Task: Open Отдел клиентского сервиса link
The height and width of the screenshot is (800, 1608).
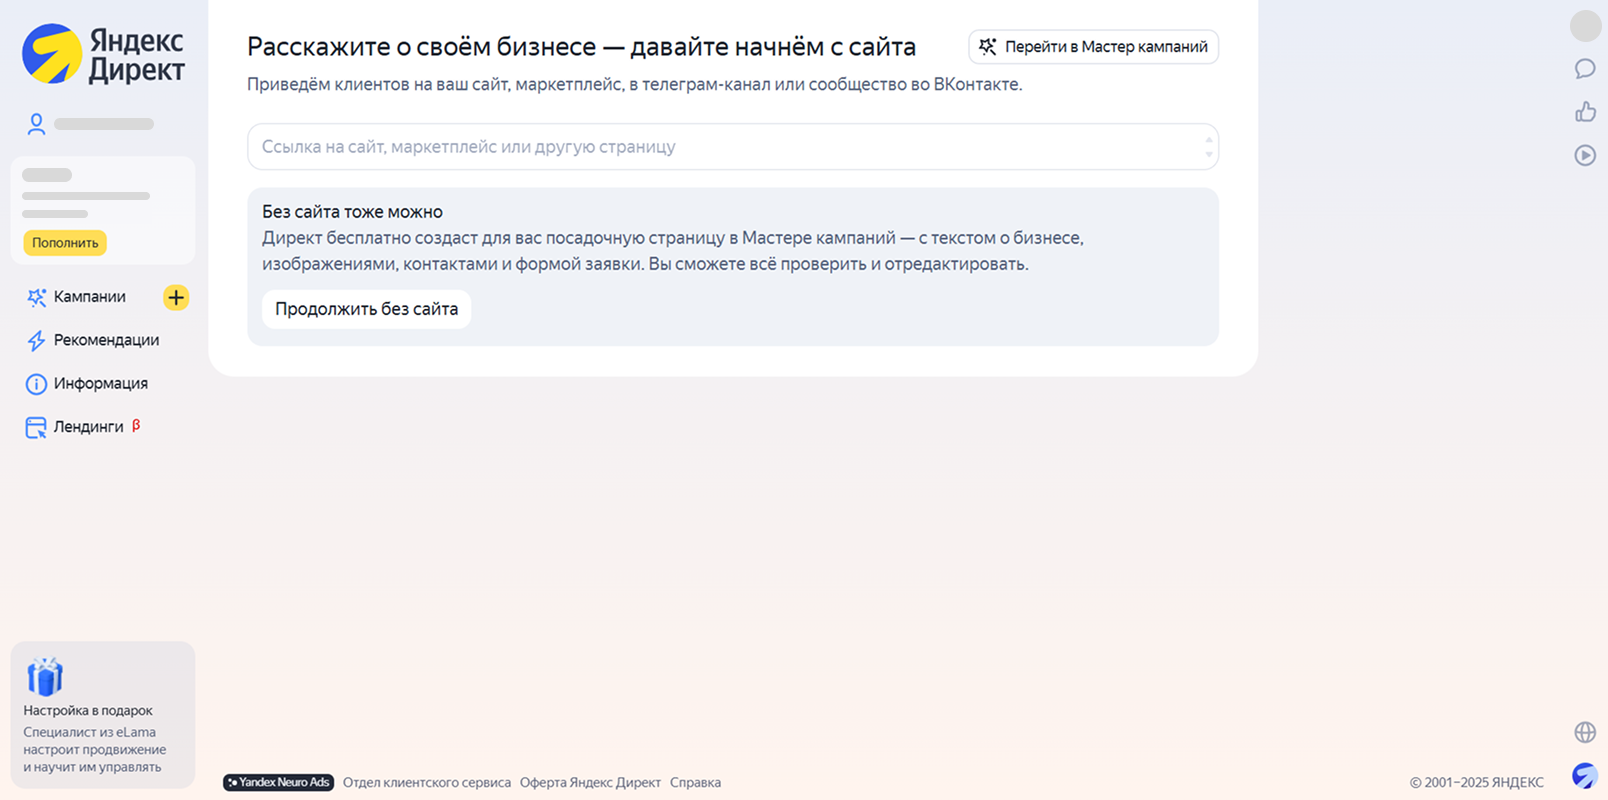Action: [427, 783]
